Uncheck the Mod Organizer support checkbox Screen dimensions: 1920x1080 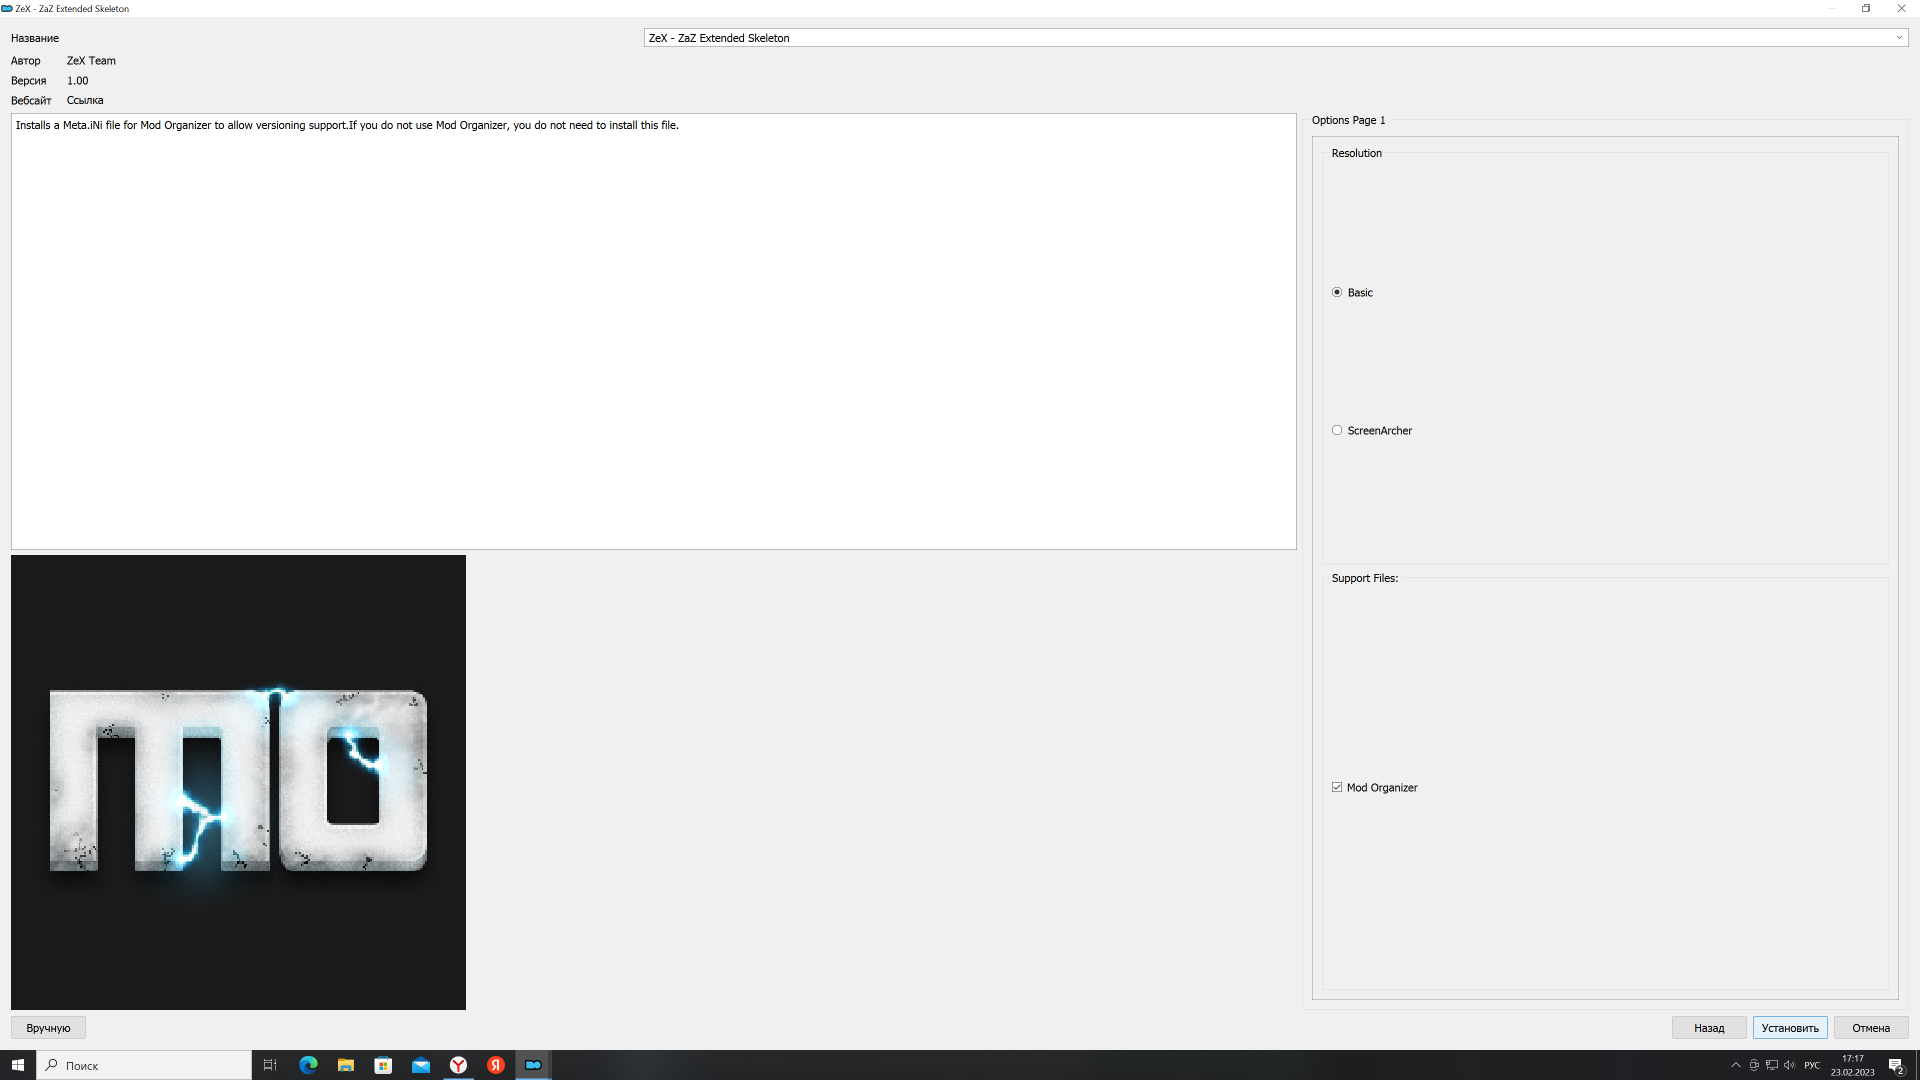click(1337, 787)
